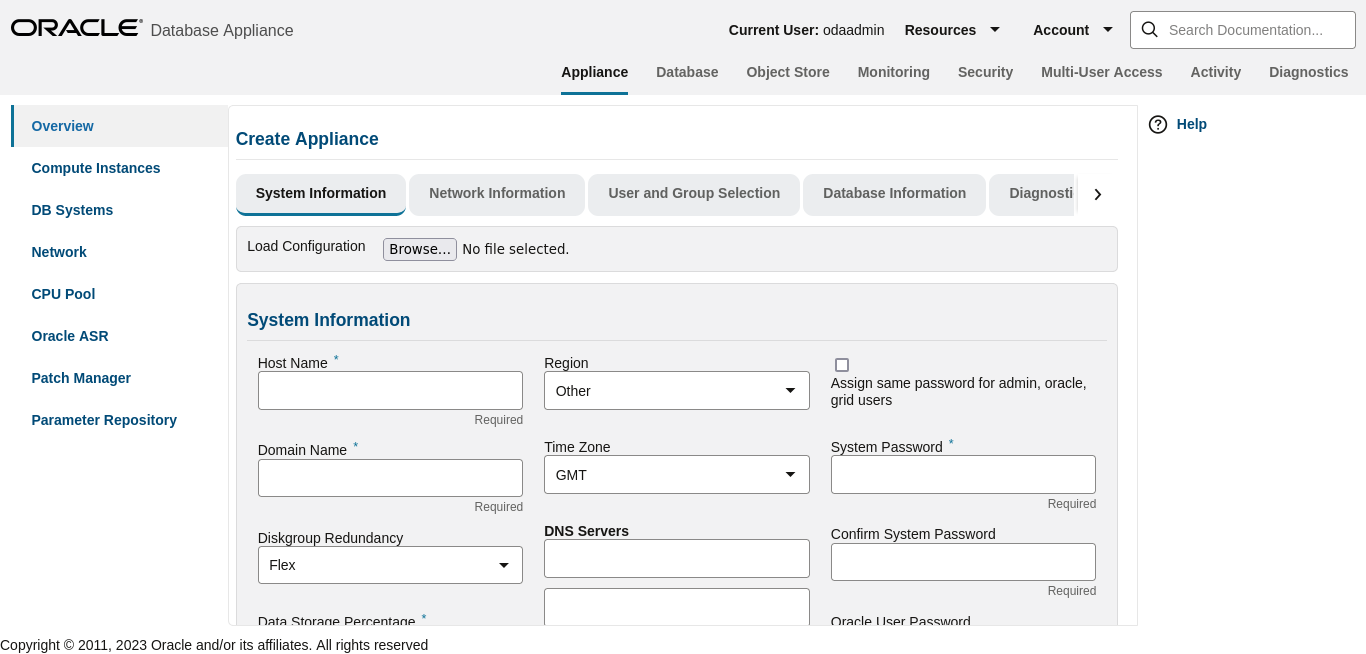Enable same password for admin, oracle, grid

click(x=842, y=365)
